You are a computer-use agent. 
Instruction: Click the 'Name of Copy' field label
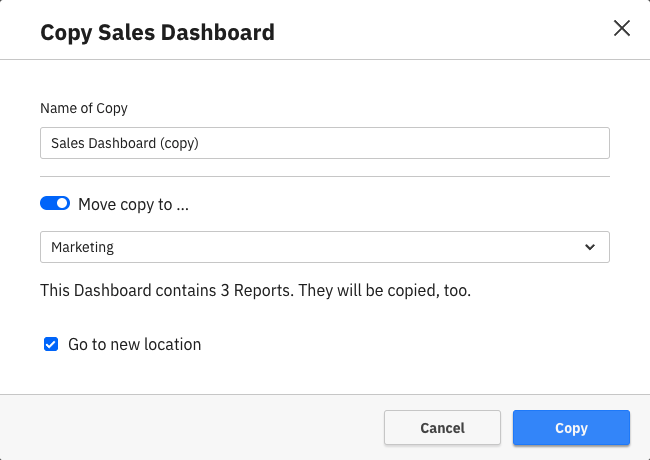[84, 108]
